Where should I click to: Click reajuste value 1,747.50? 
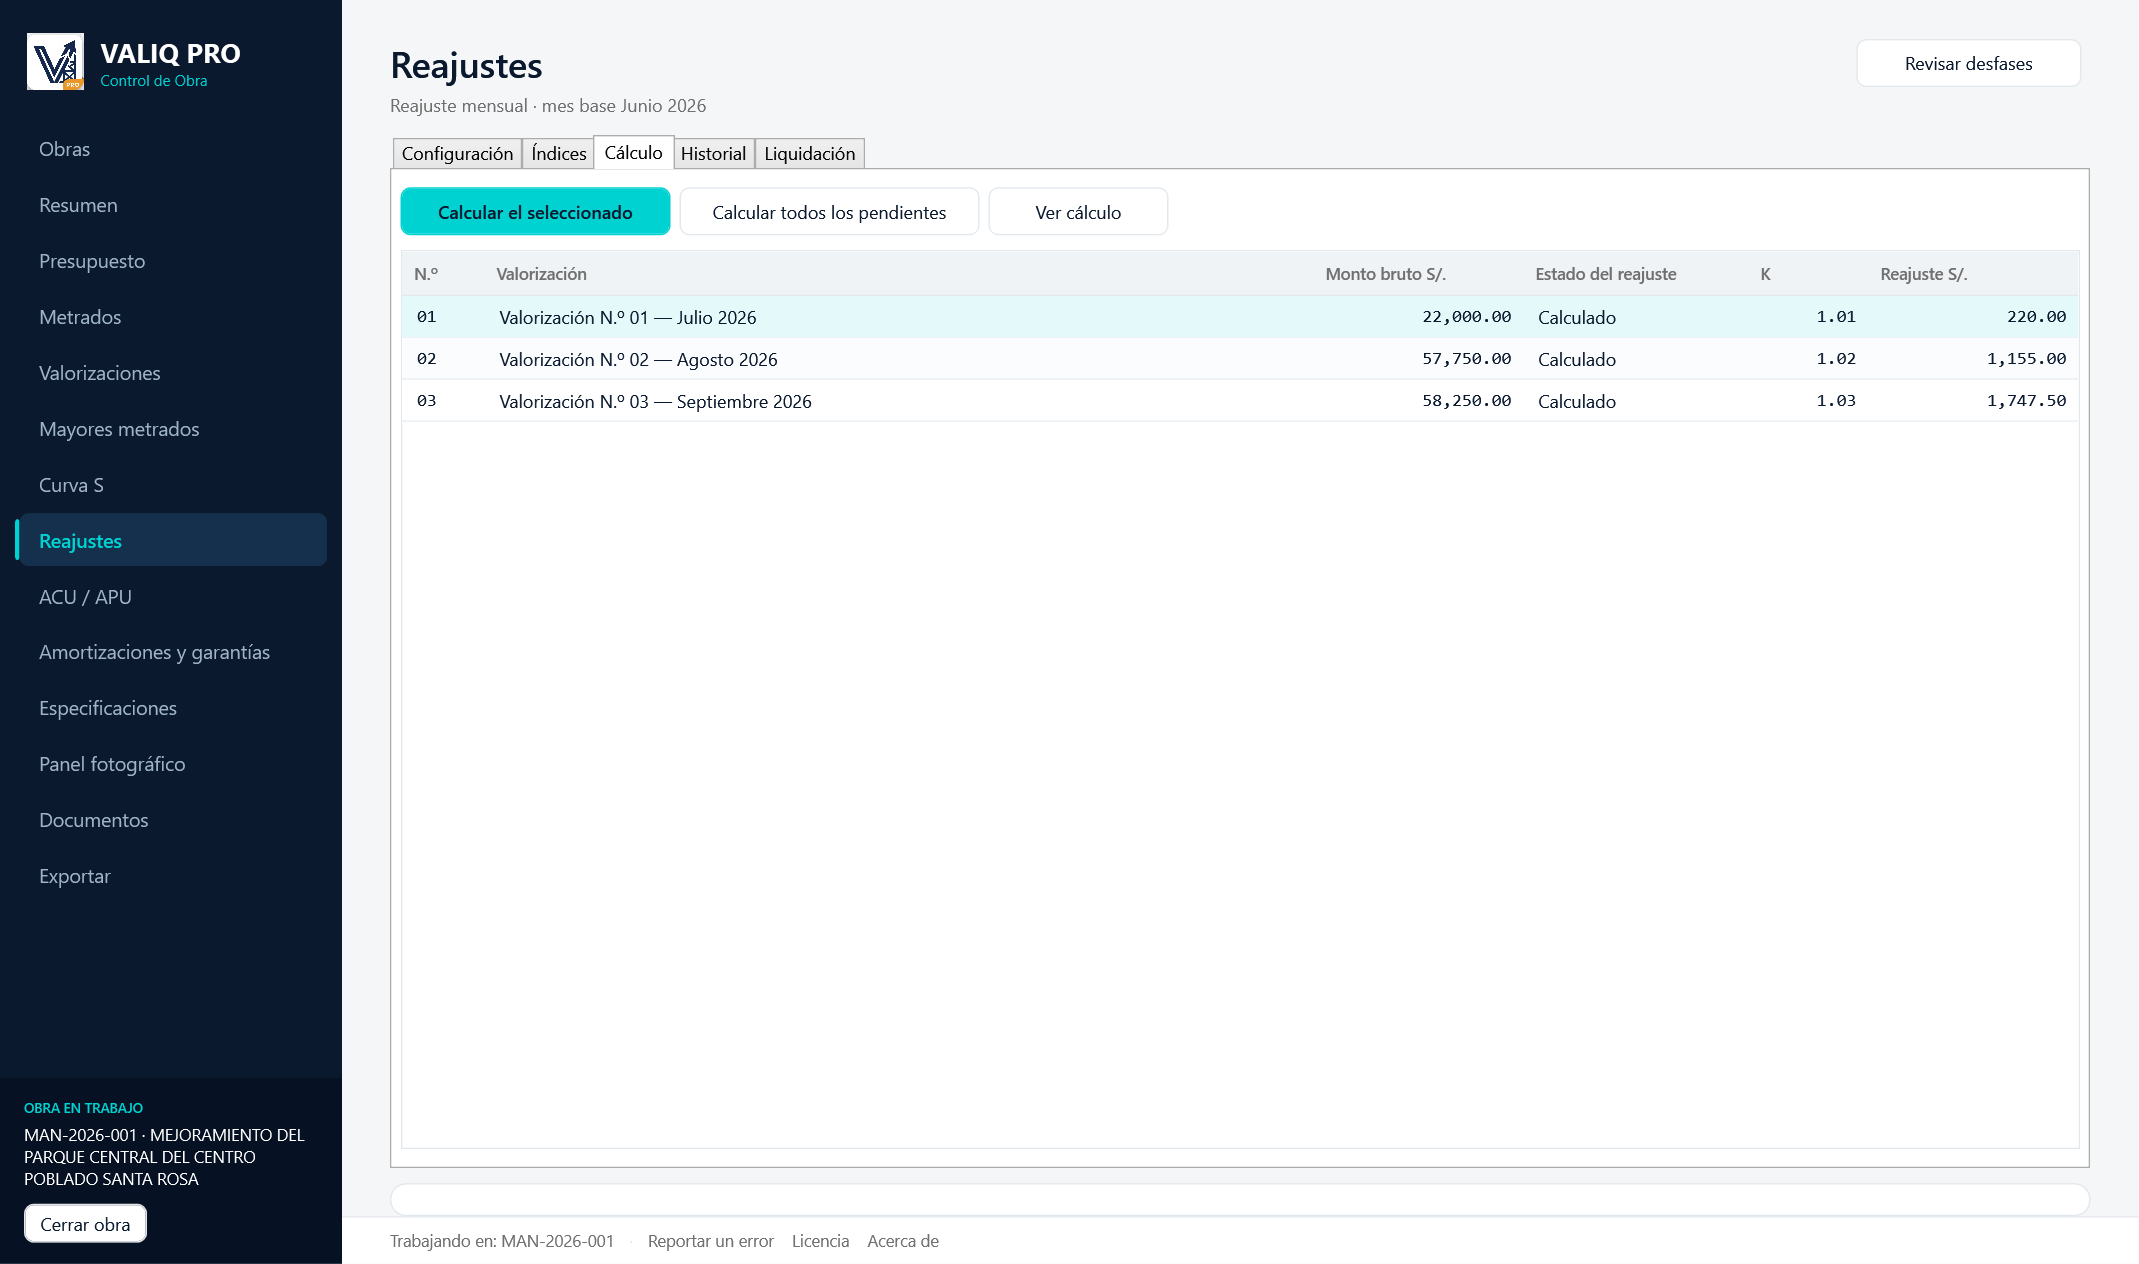coord(2026,401)
